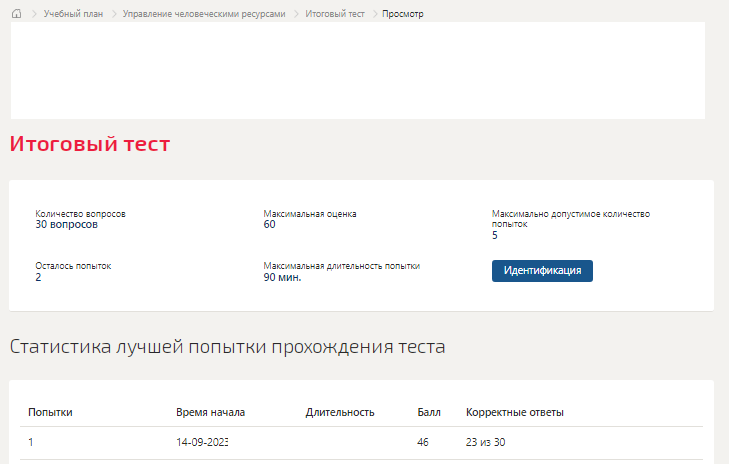The image size is (729, 464).
Task: Go to Учебный план breadcrumb
Action: pyautogui.click(x=73, y=14)
